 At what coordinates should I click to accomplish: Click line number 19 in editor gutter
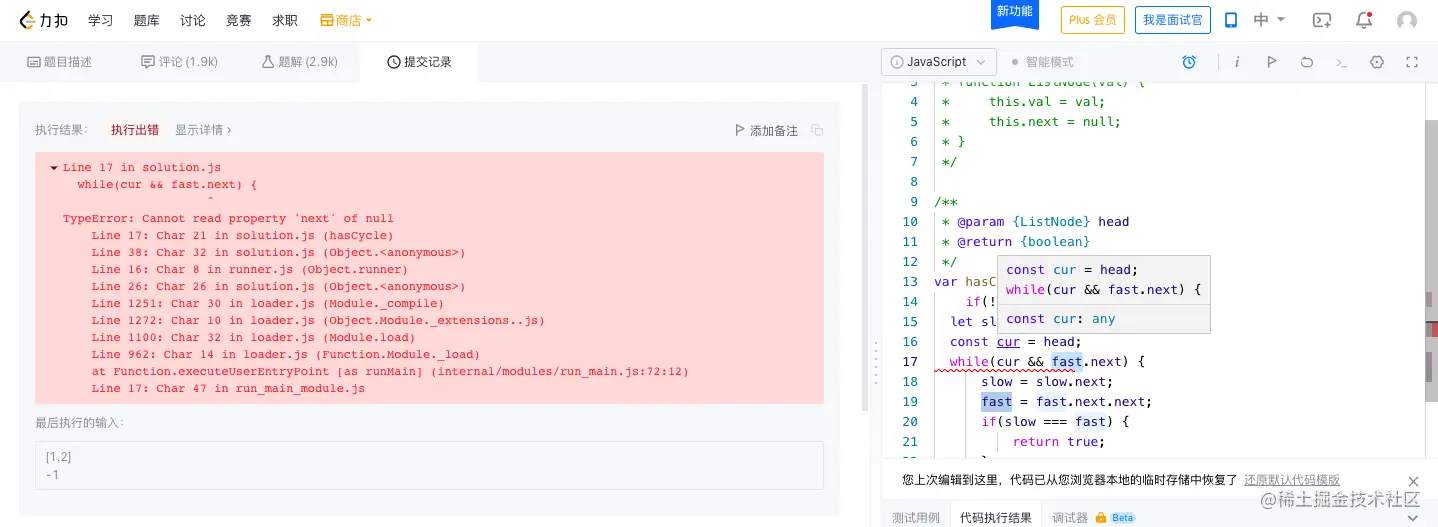coord(909,401)
